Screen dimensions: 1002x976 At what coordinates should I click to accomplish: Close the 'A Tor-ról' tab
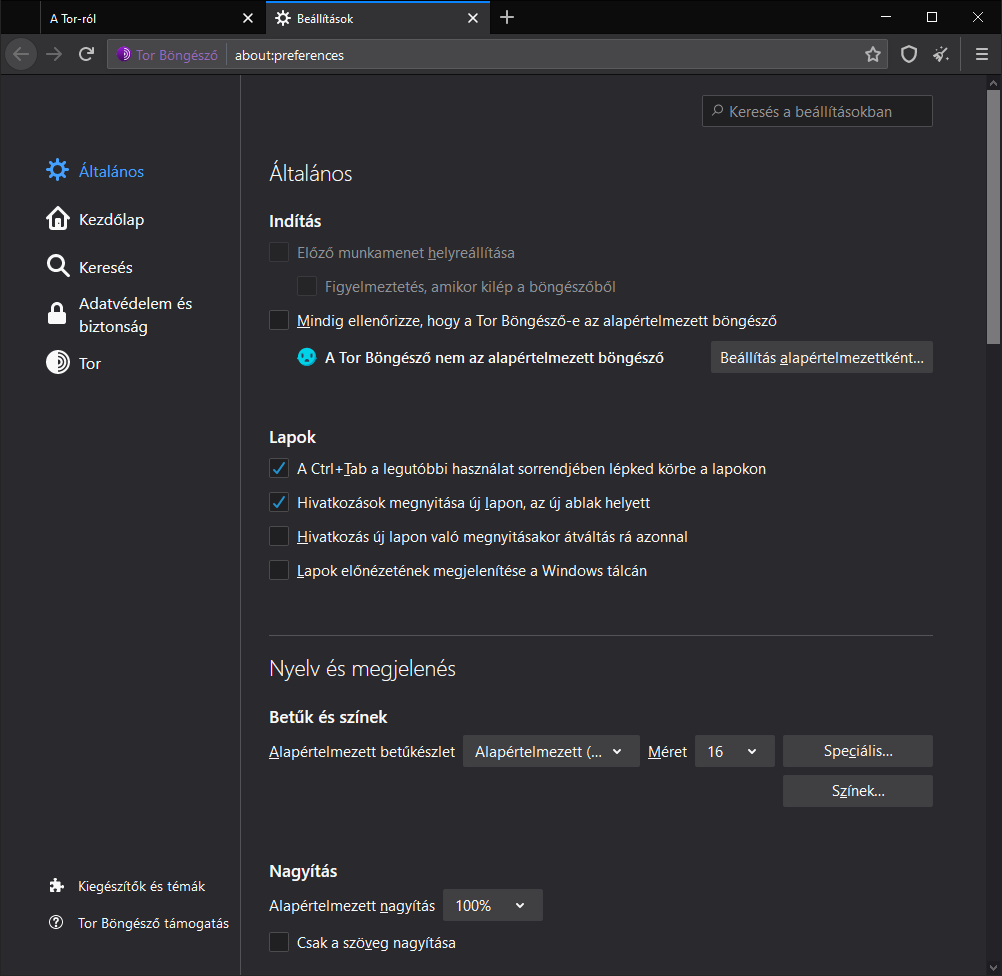point(248,19)
